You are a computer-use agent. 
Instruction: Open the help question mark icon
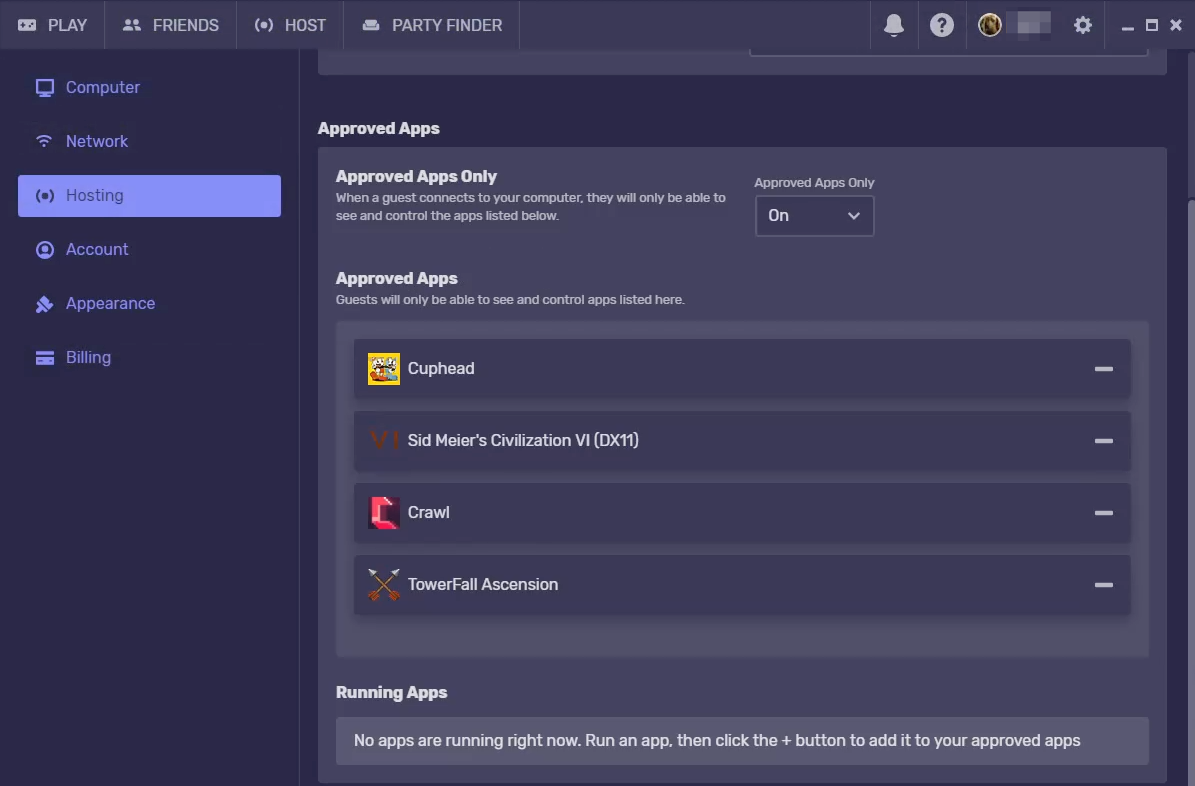[x=942, y=25]
